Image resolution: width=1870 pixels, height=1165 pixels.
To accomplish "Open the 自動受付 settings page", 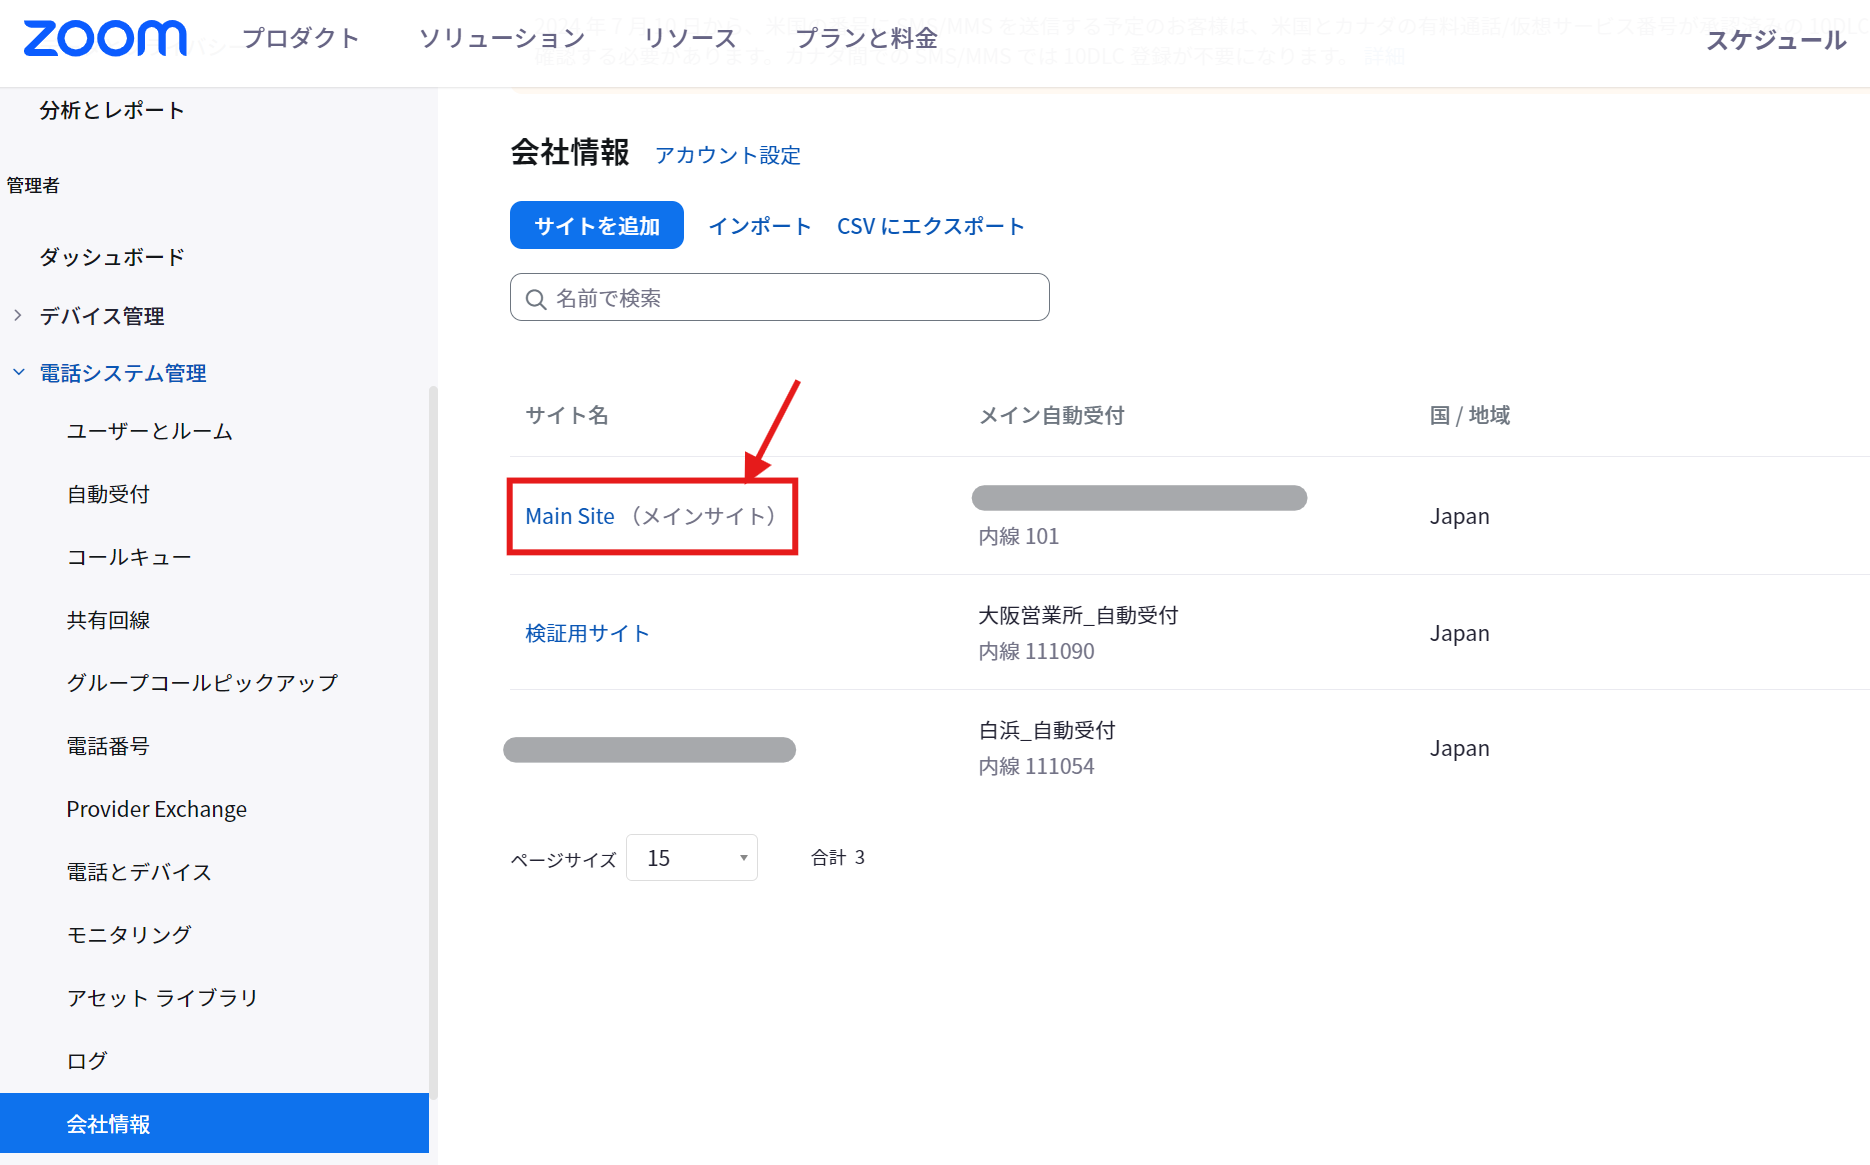I will tap(107, 493).
